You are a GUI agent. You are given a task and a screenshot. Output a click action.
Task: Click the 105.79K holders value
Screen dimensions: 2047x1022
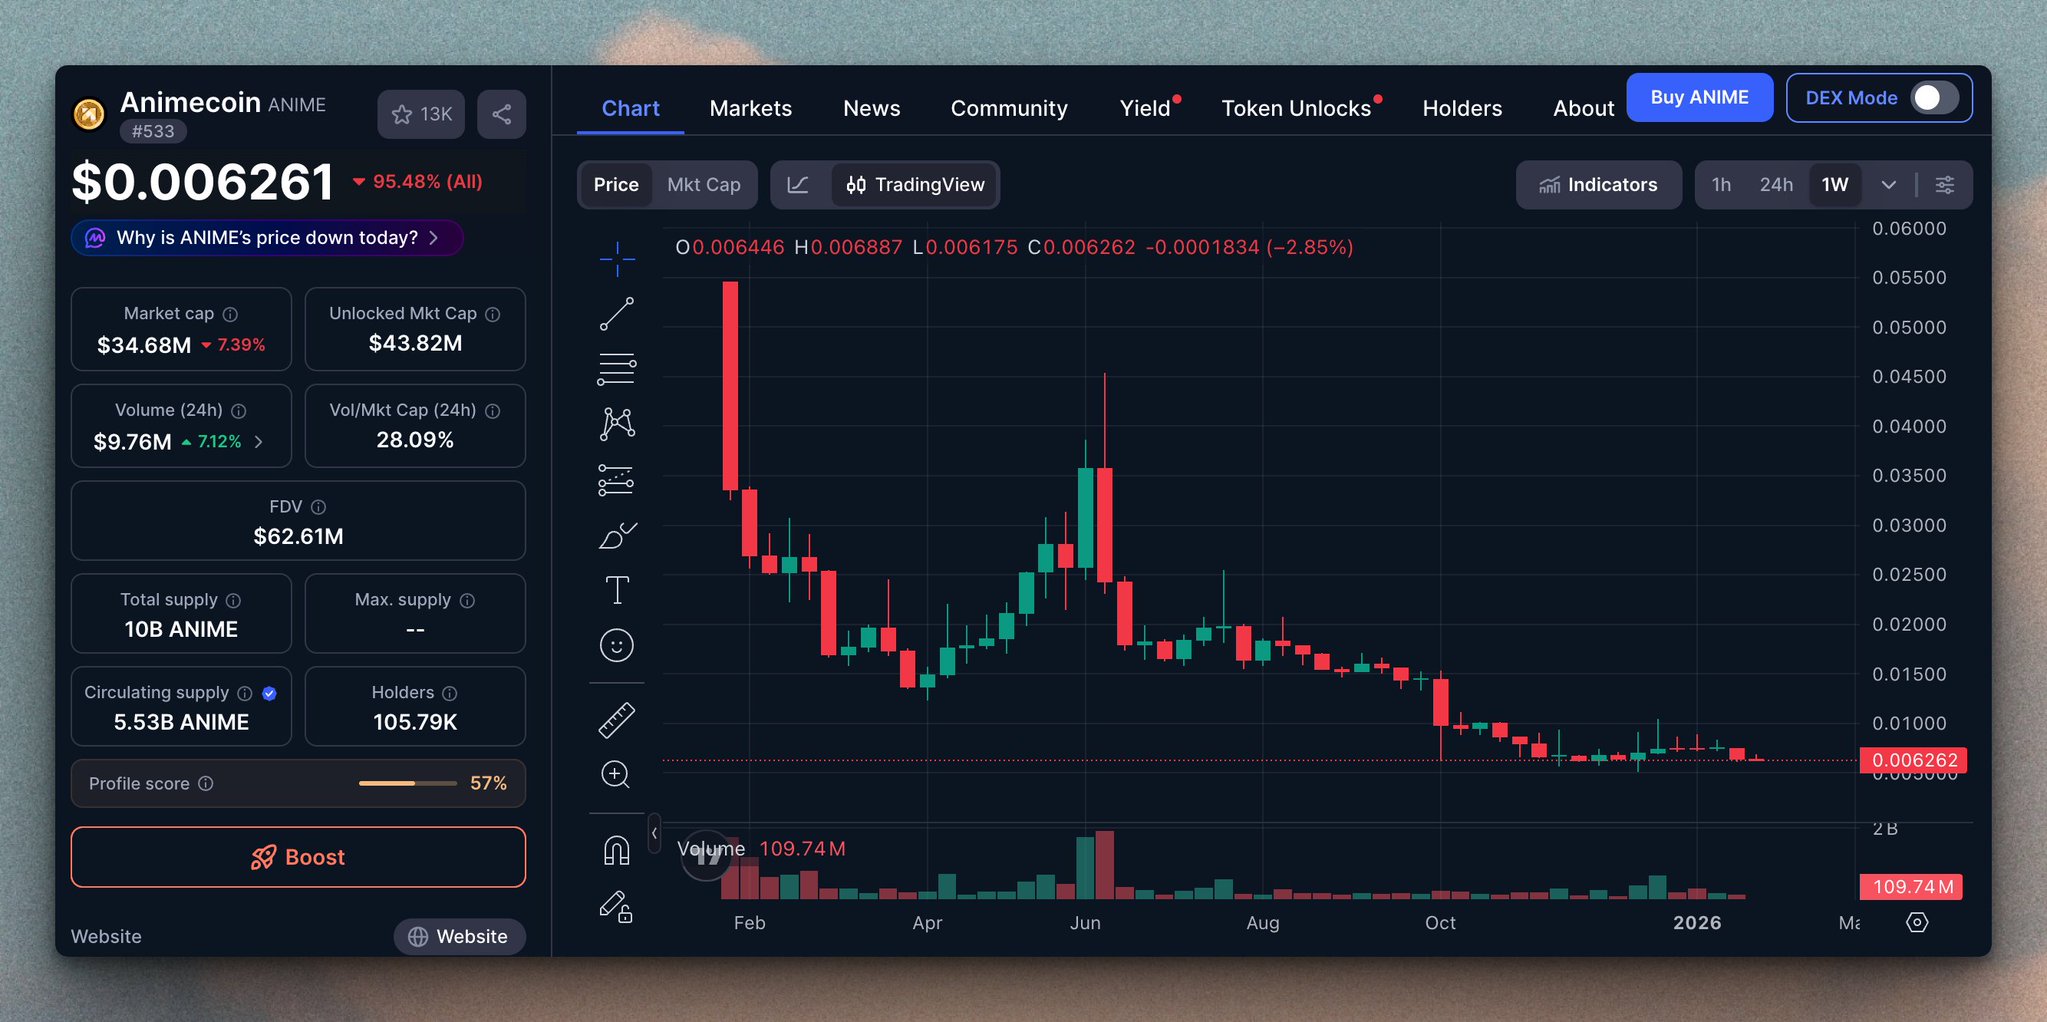pyautogui.click(x=415, y=722)
